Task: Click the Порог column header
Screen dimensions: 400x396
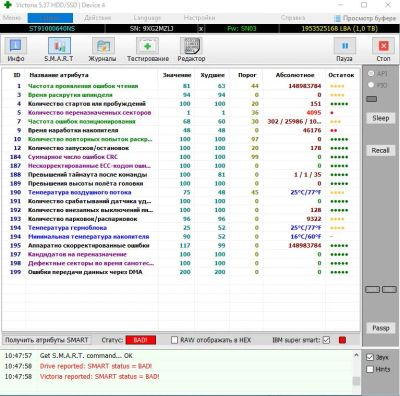Action: [247, 75]
